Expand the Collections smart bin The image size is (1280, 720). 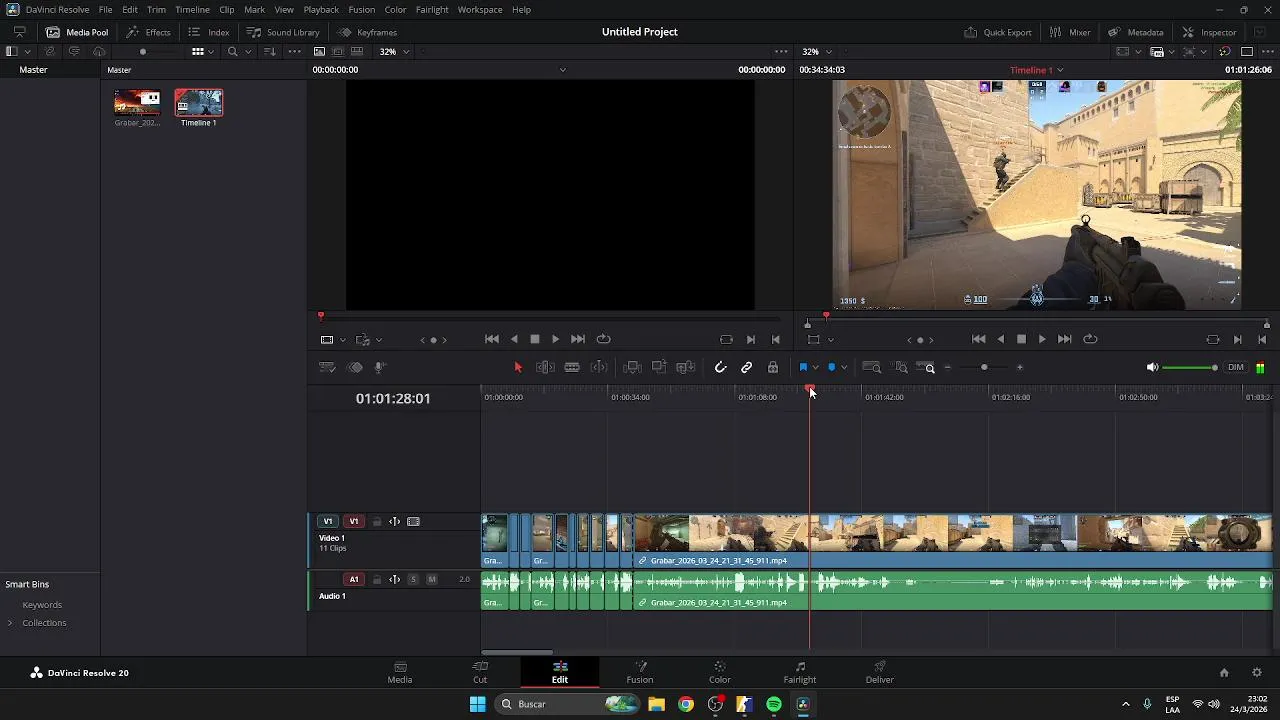coord(10,623)
